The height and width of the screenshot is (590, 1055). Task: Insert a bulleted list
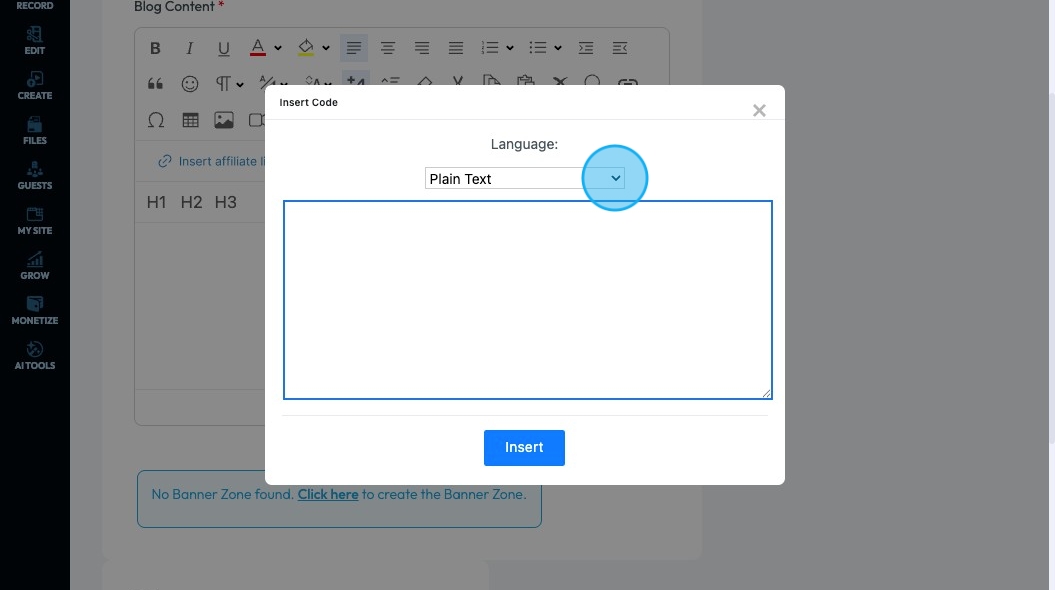[x=538, y=48]
